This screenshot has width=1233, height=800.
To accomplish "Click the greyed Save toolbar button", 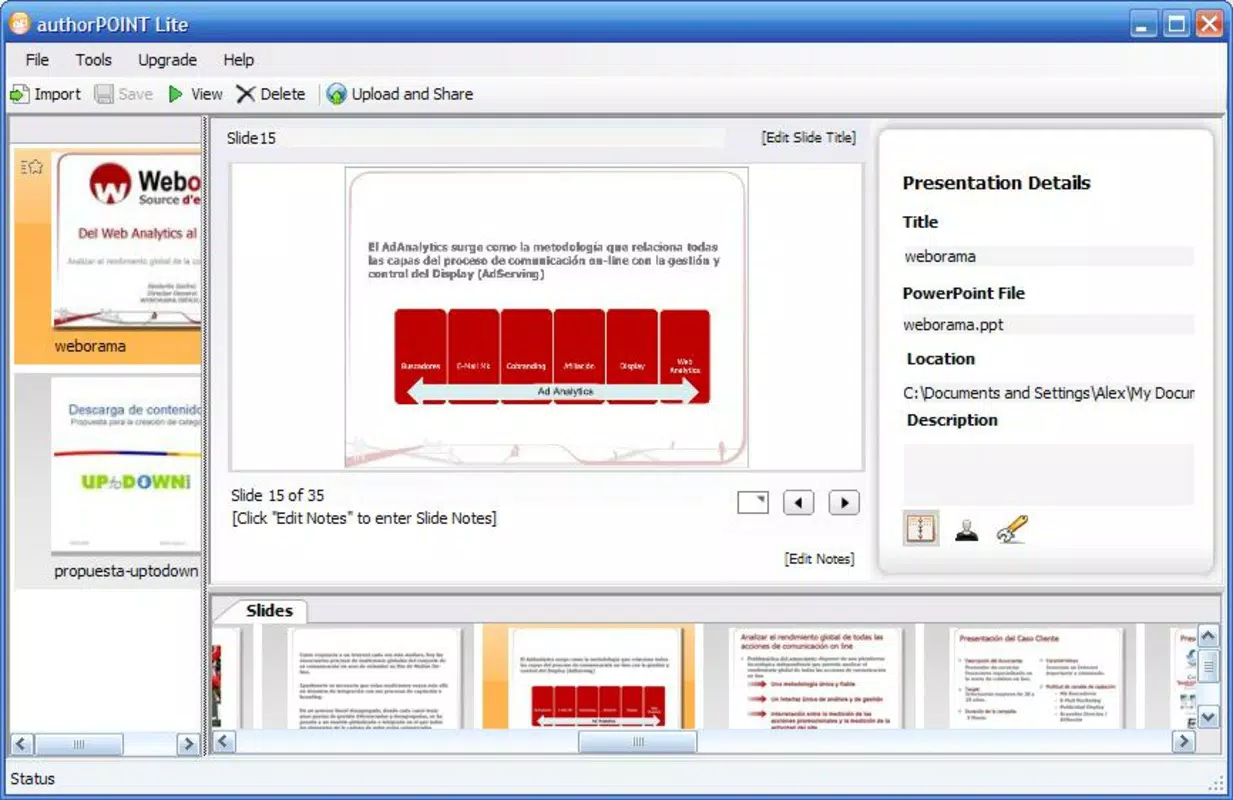I will tap(123, 94).
